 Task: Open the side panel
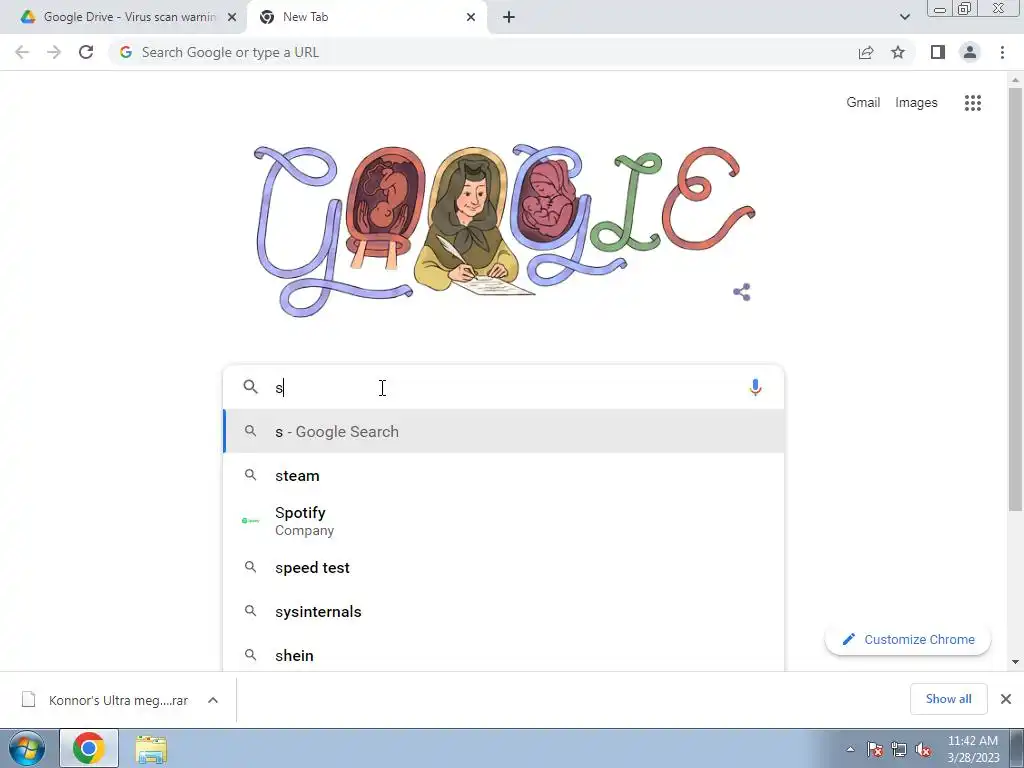coord(938,52)
